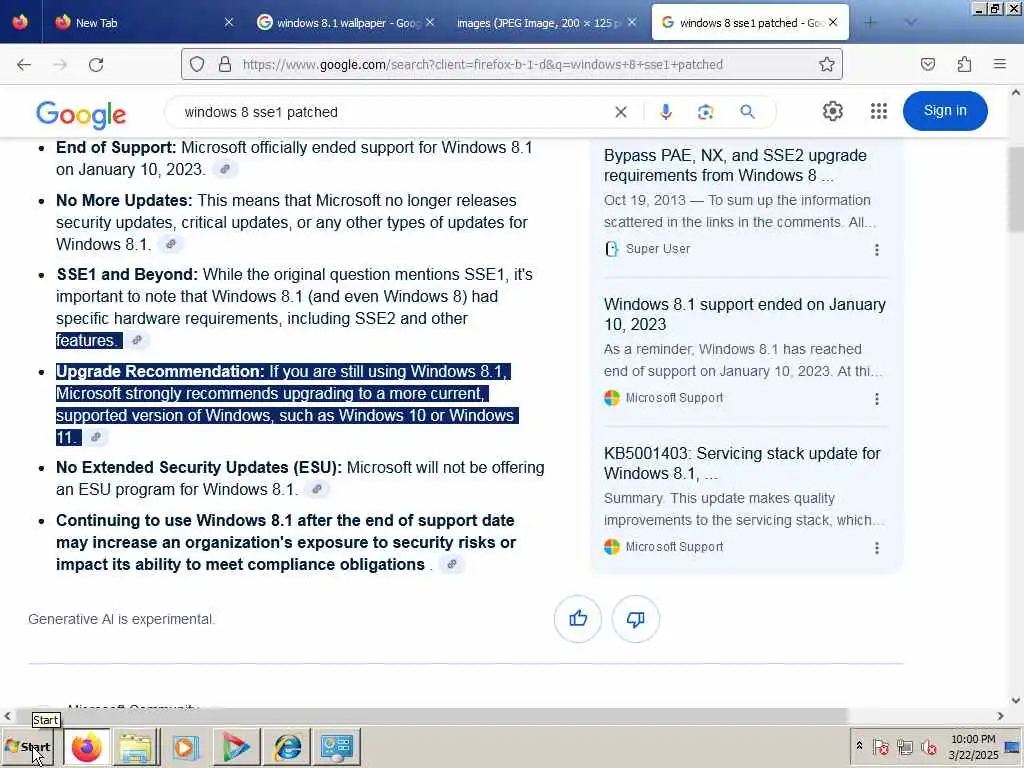Open more options for Super User result
1024x768 pixels.
click(876, 249)
